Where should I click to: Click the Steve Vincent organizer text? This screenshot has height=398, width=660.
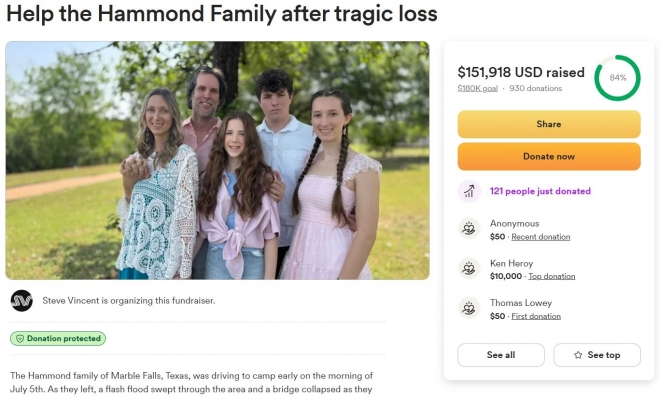(128, 301)
